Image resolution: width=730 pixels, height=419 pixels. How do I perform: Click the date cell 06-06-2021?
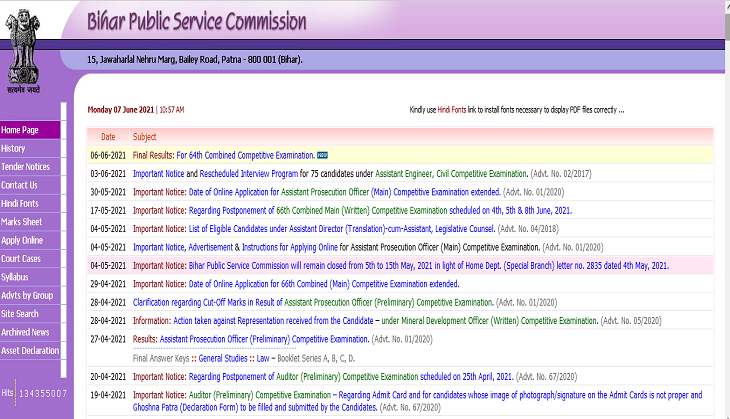pos(108,155)
